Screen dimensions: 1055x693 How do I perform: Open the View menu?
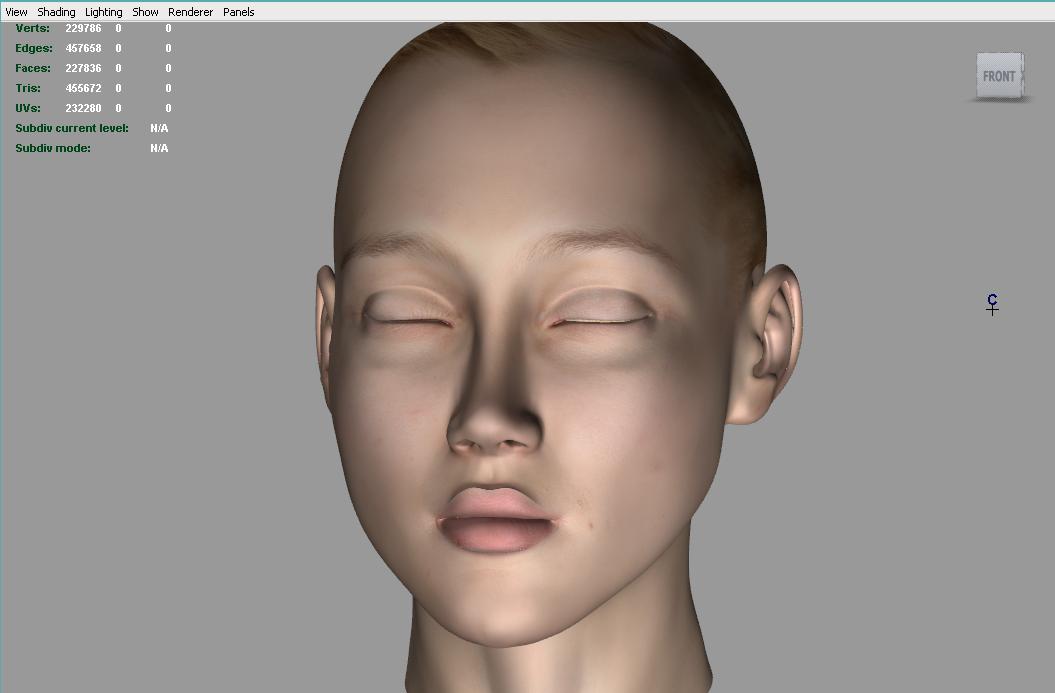pos(16,12)
